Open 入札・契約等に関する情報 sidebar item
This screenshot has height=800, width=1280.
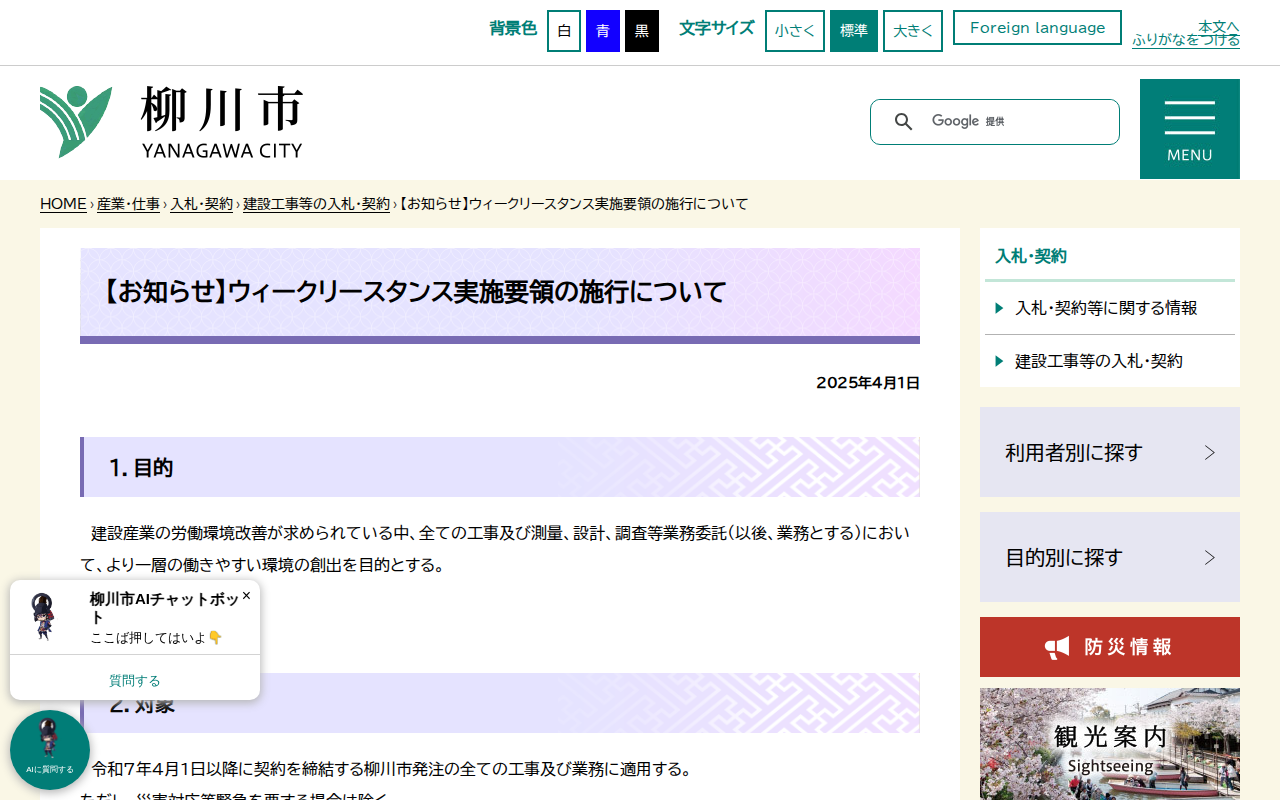click(x=1110, y=308)
